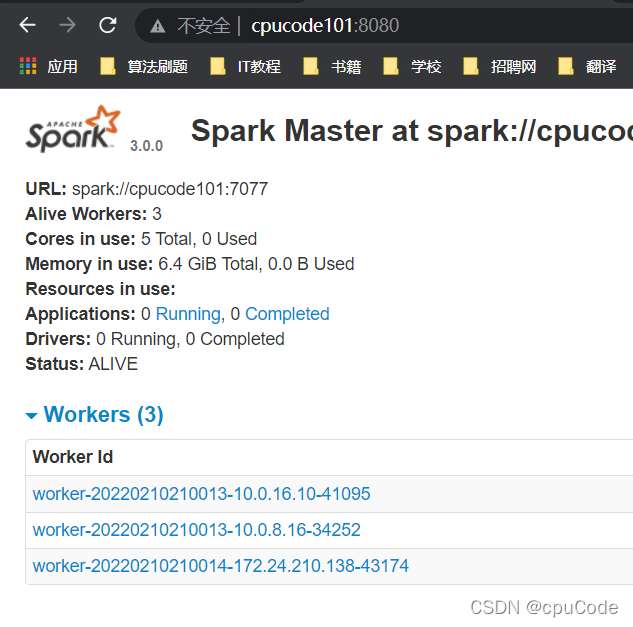This screenshot has height=627, width=633.
Task: Click the not-secure warning triangle icon
Action: [x=157, y=26]
